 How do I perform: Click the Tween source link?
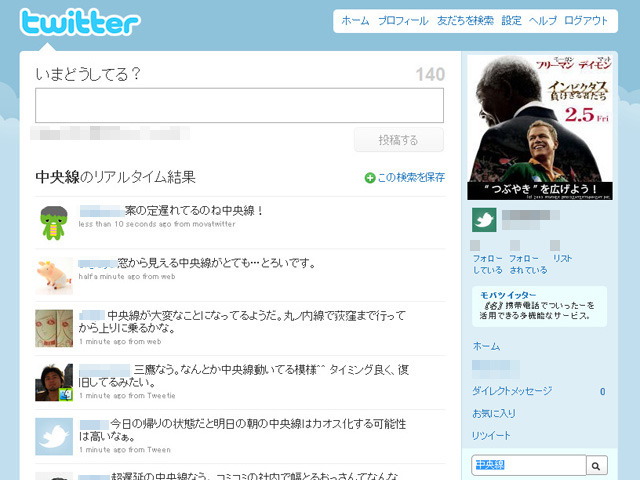coord(159,450)
